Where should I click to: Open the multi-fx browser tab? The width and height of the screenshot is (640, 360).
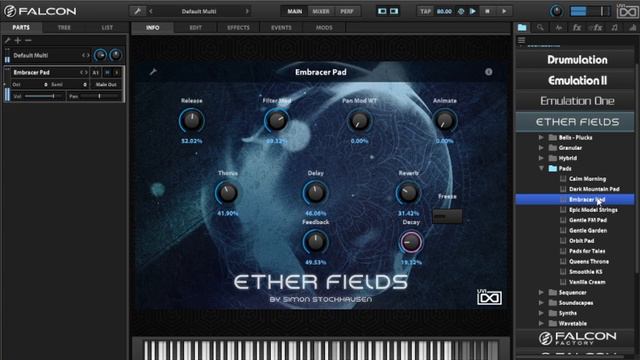(596, 27)
